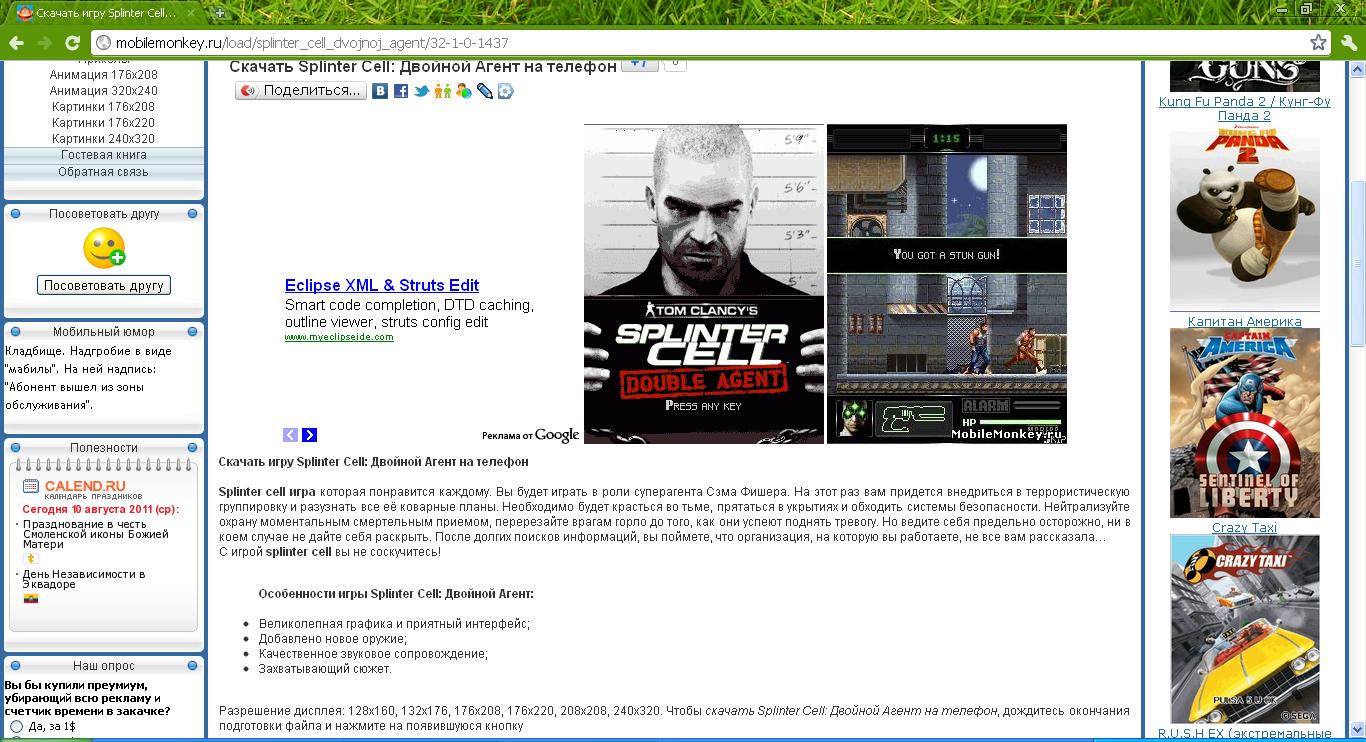Show the next Google ad arrow
Viewport: 1366px width, 742px height.
[310, 435]
